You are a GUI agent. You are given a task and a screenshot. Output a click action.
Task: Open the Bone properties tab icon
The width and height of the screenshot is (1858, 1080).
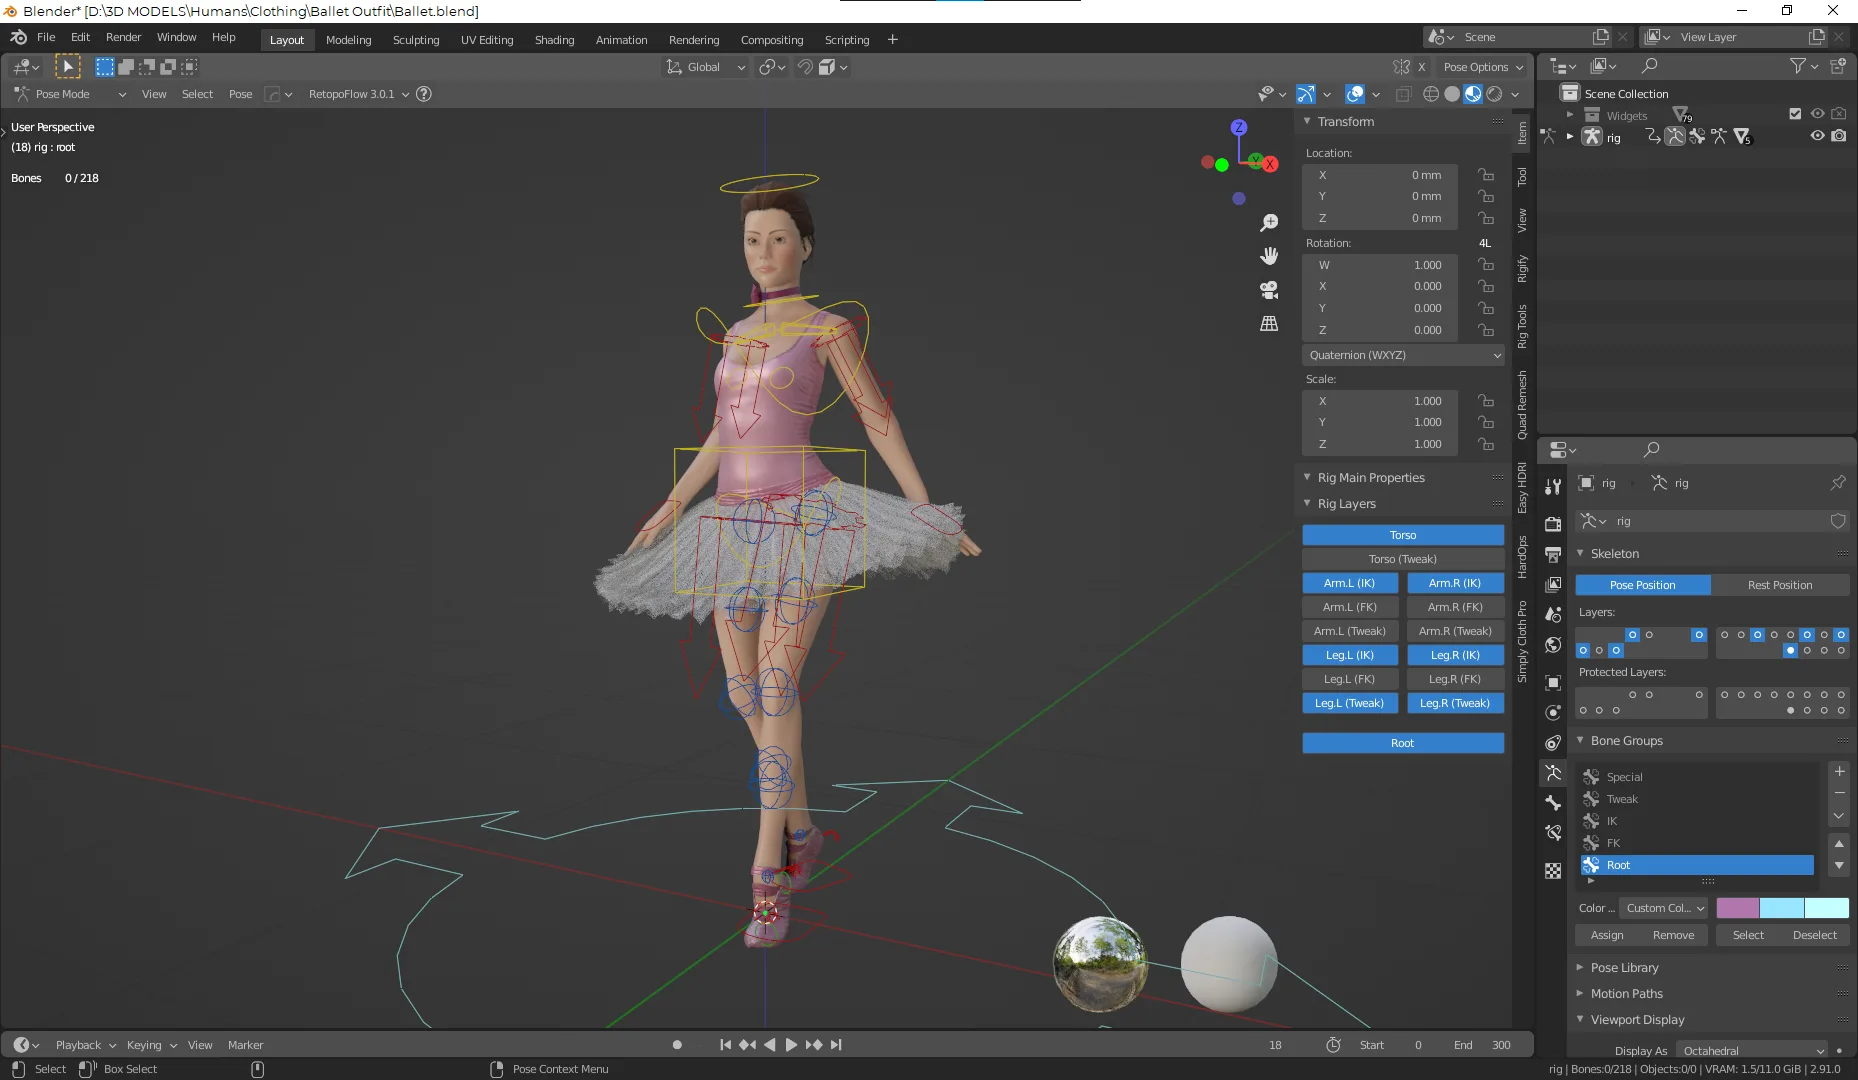click(x=1553, y=803)
